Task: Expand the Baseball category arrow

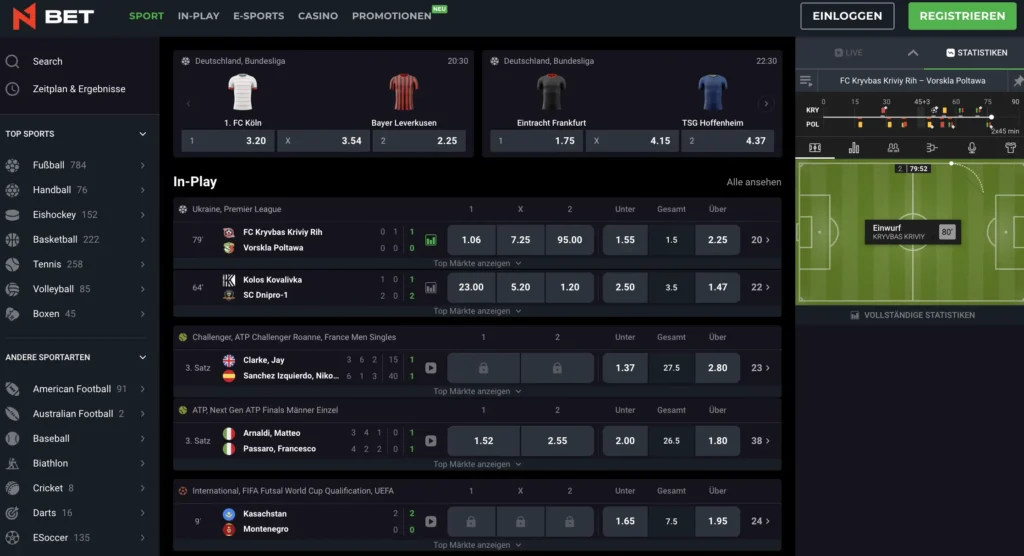Action: click(x=142, y=438)
